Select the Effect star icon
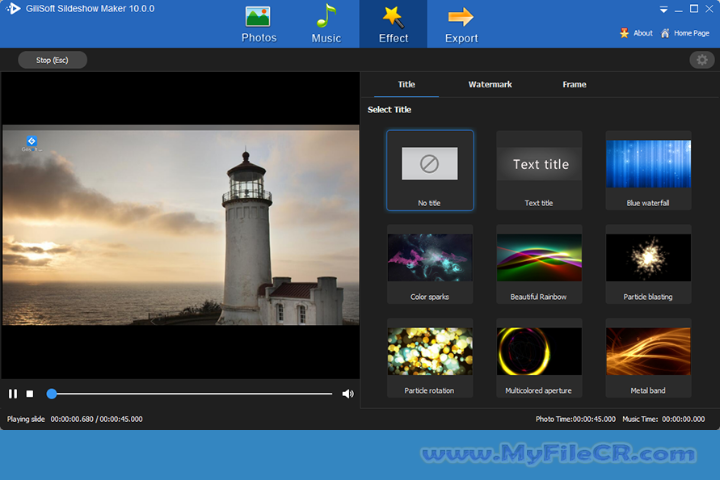 pos(393,17)
